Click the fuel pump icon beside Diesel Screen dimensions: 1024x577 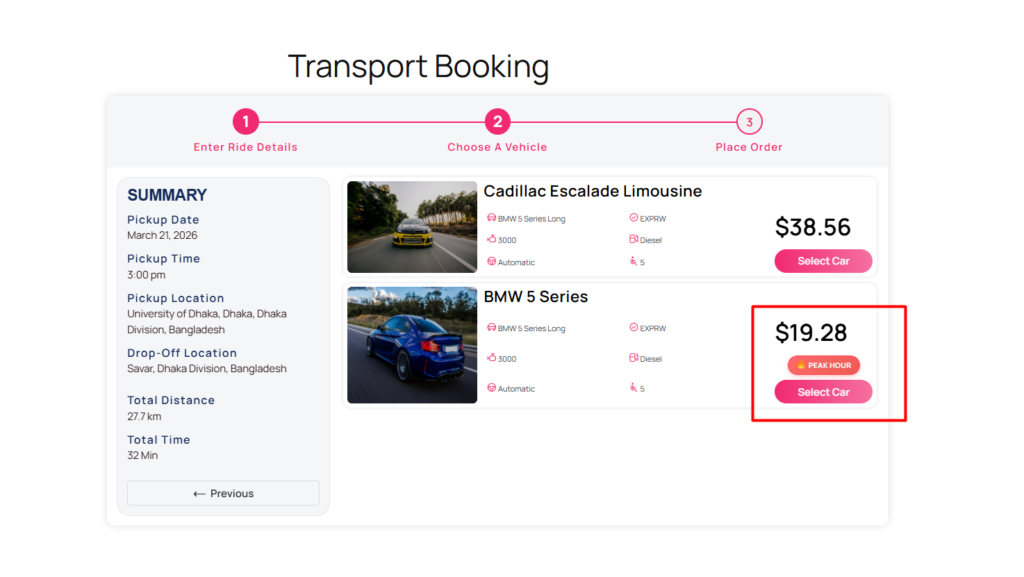coord(633,358)
